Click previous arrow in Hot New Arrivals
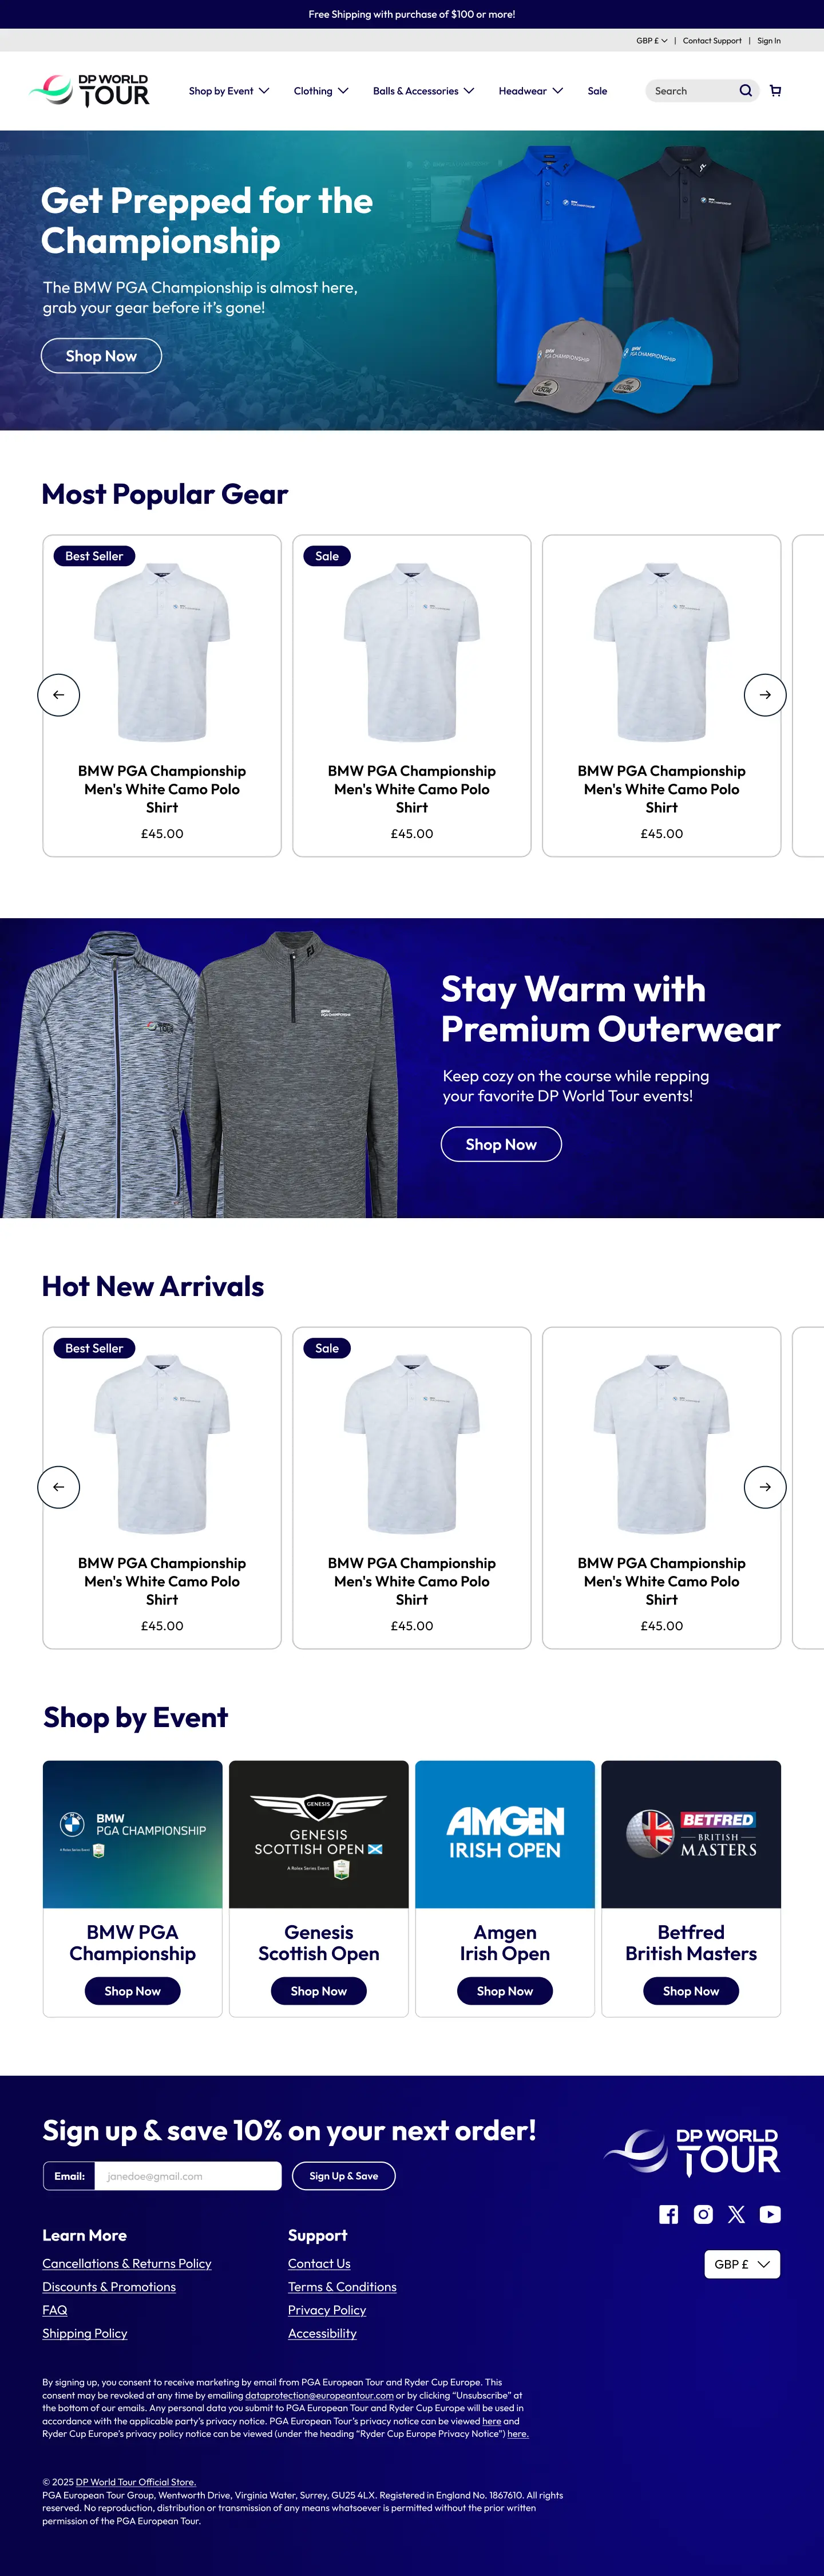The image size is (824, 2576). pyautogui.click(x=59, y=1487)
